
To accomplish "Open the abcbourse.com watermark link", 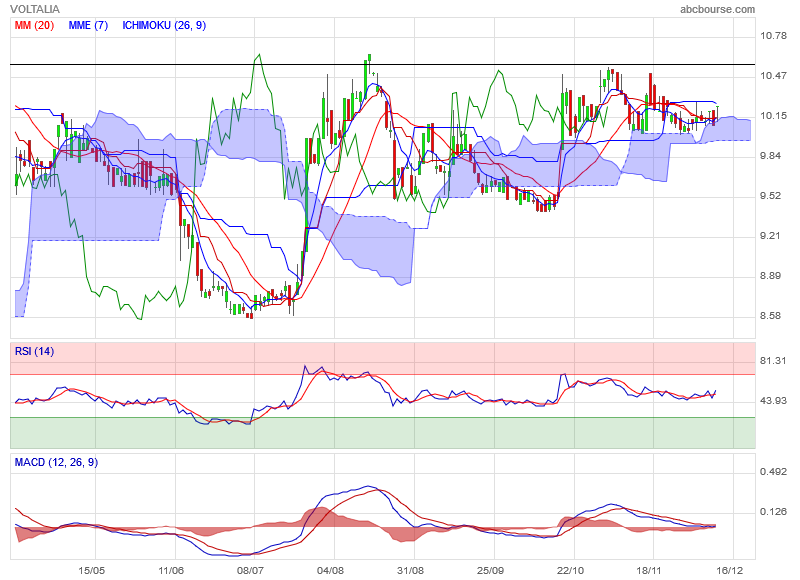I will click(717, 9).
